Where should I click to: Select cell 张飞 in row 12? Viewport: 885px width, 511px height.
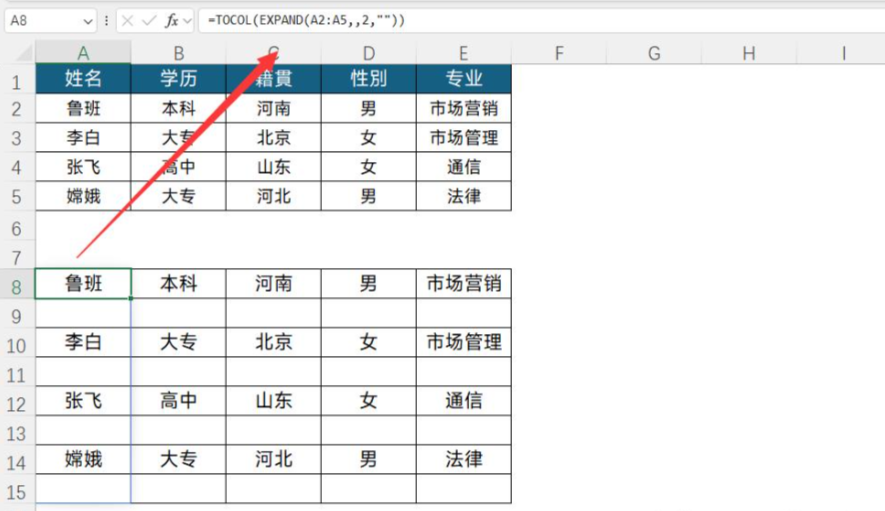[83, 401]
